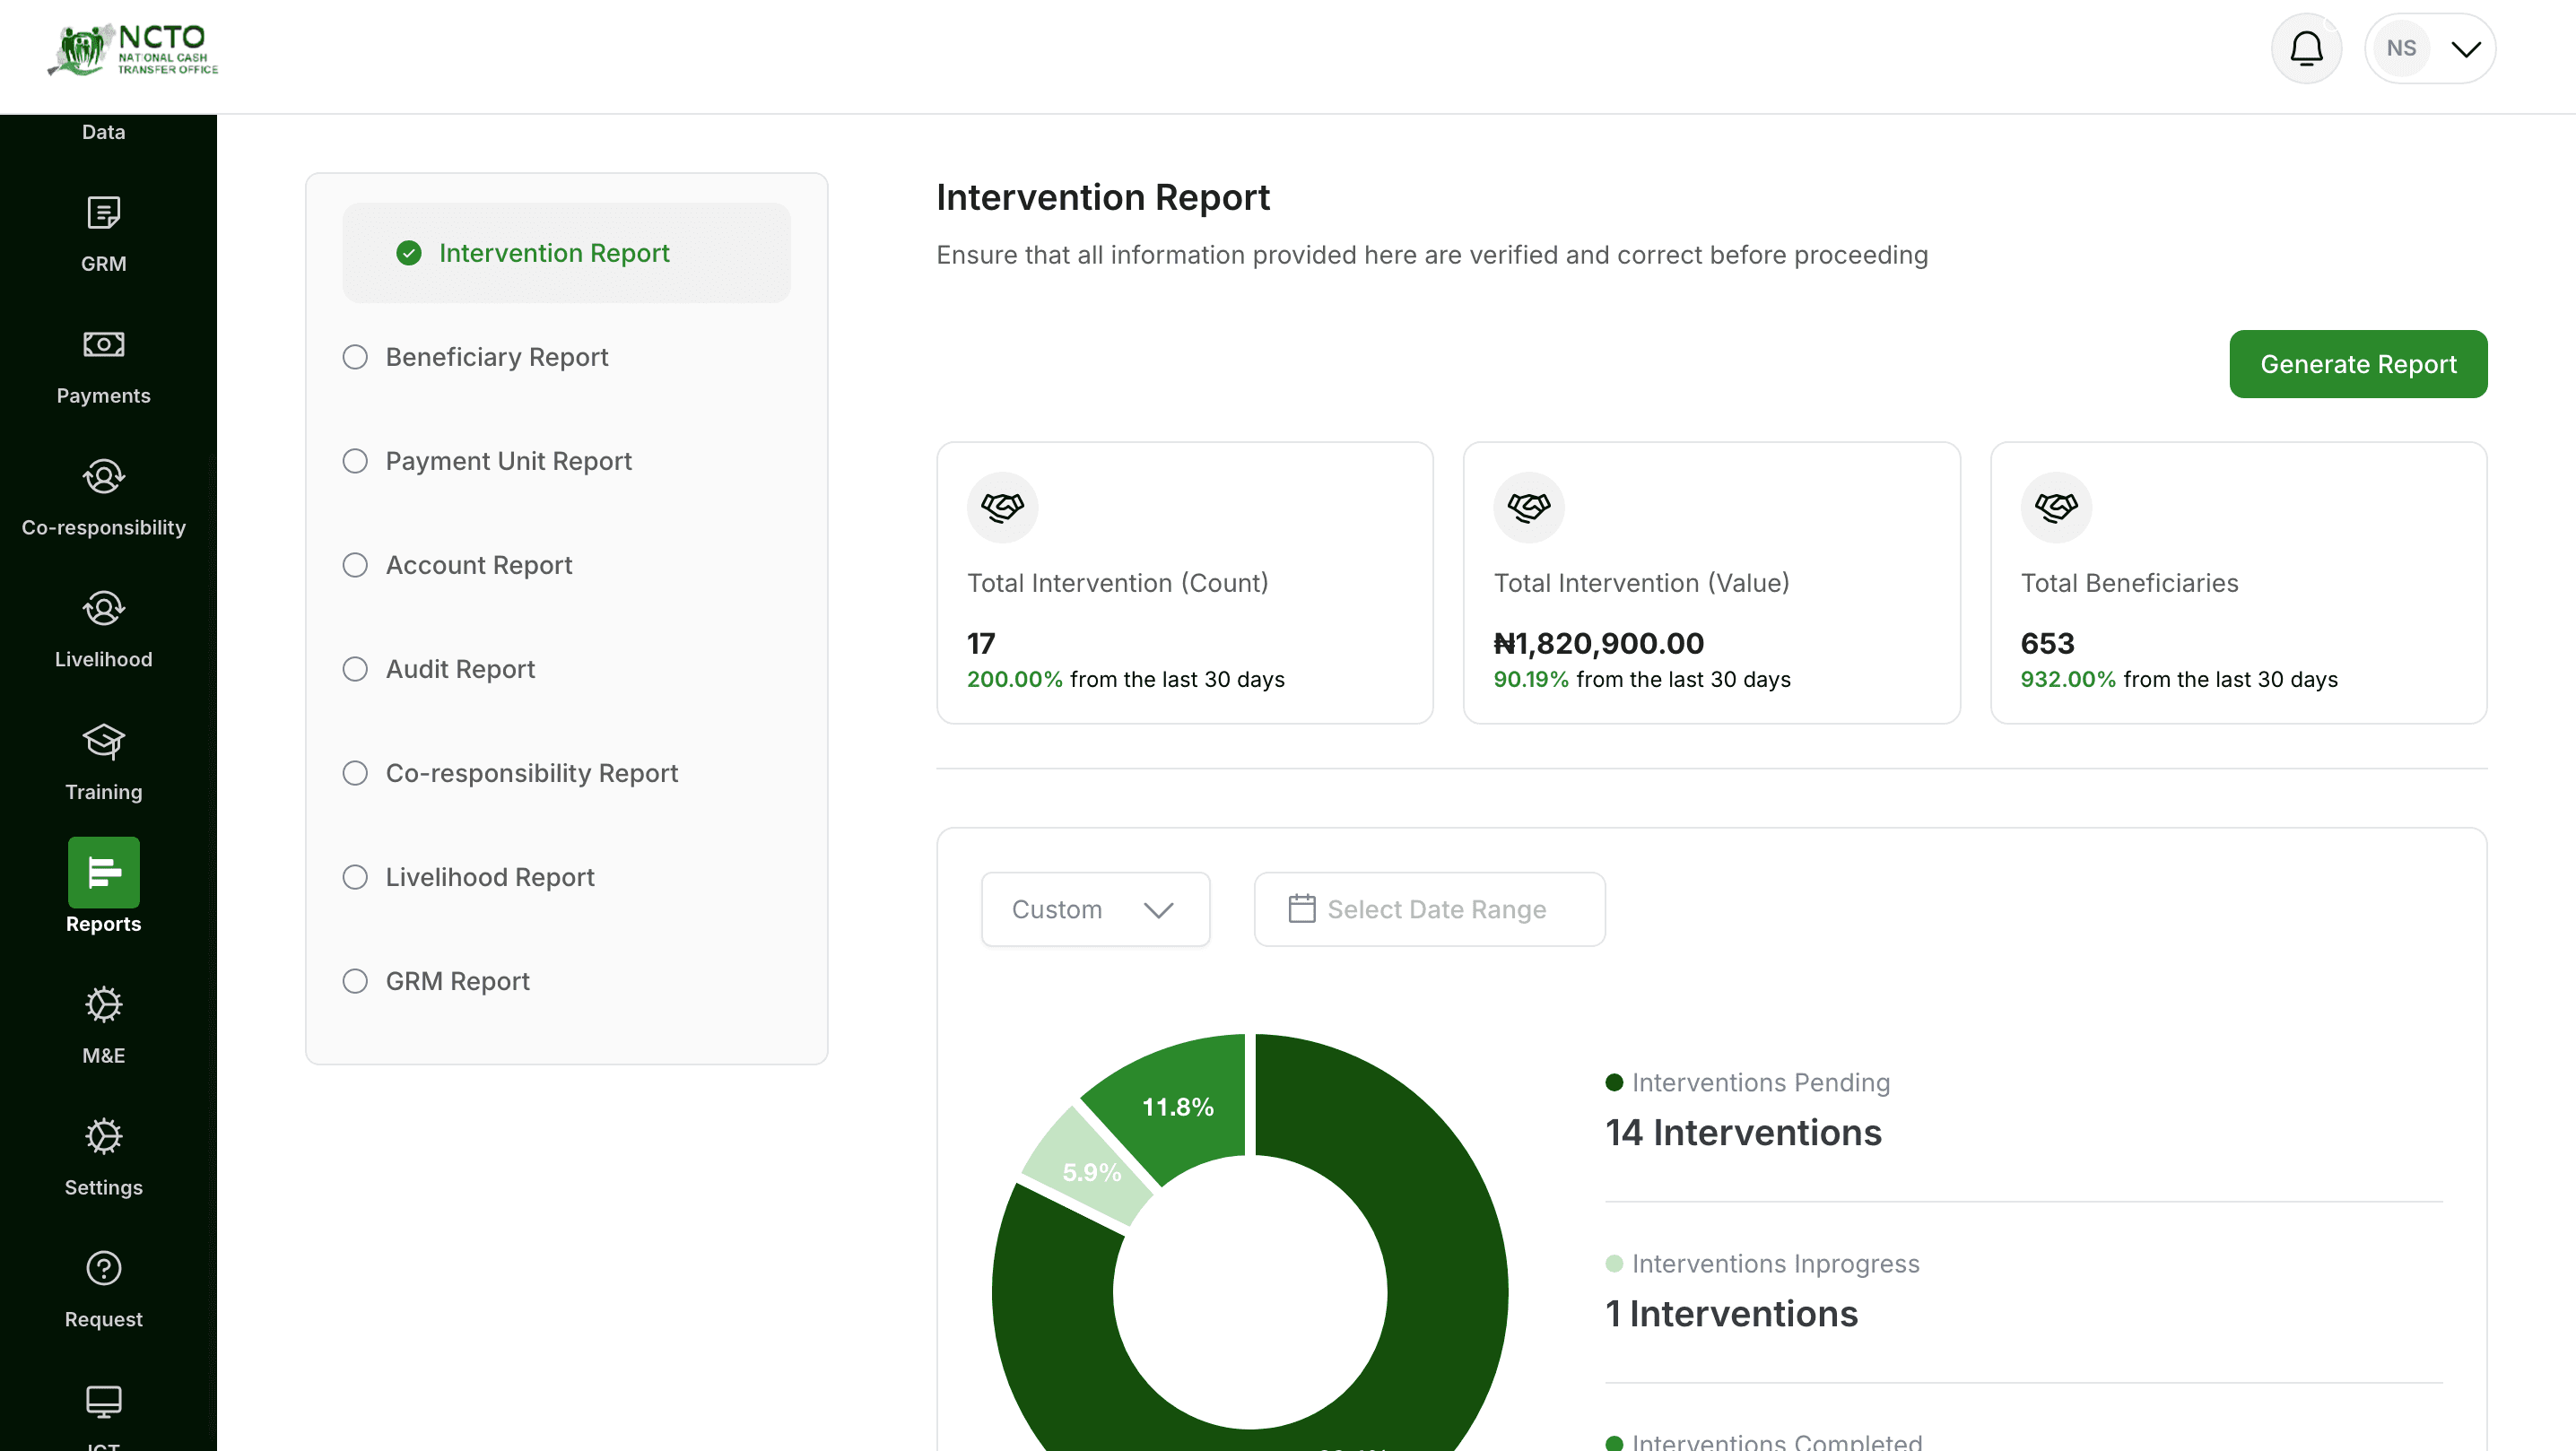Click the GRM sidebar label
Image resolution: width=2576 pixels, height=1451 pixels.
[103, 264]
